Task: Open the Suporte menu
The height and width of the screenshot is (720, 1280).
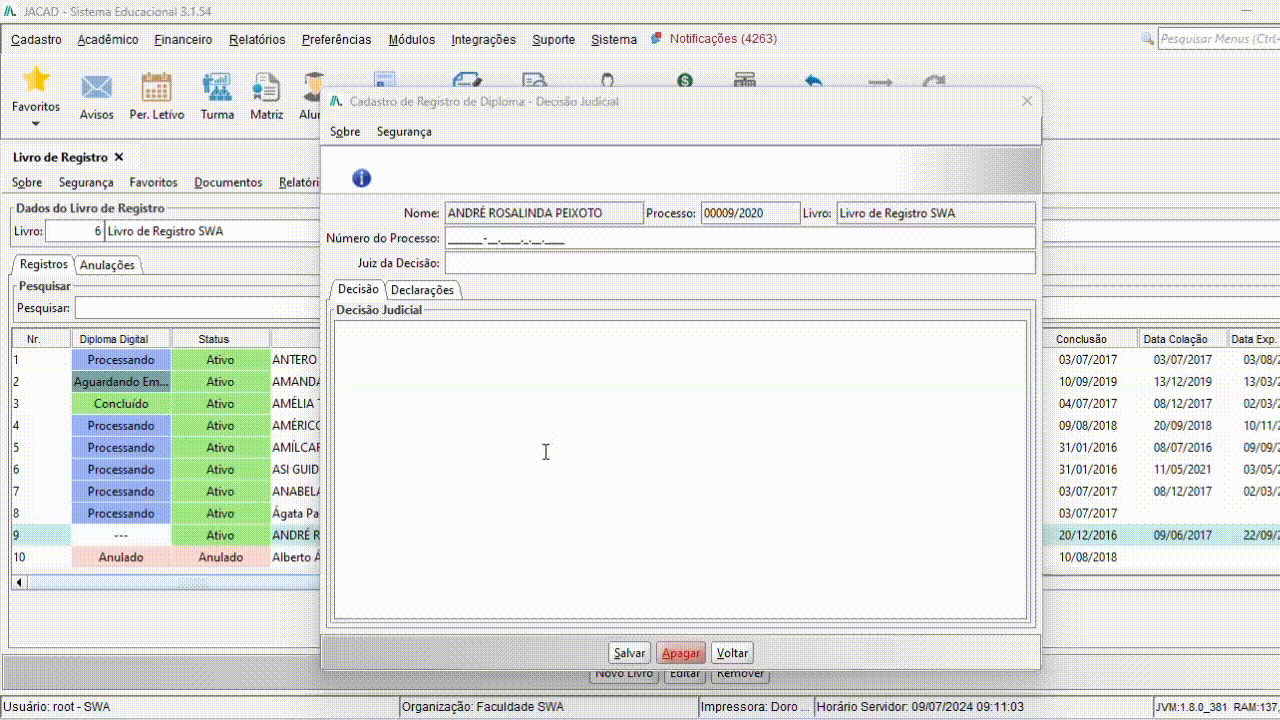Action: click(554, 40)
